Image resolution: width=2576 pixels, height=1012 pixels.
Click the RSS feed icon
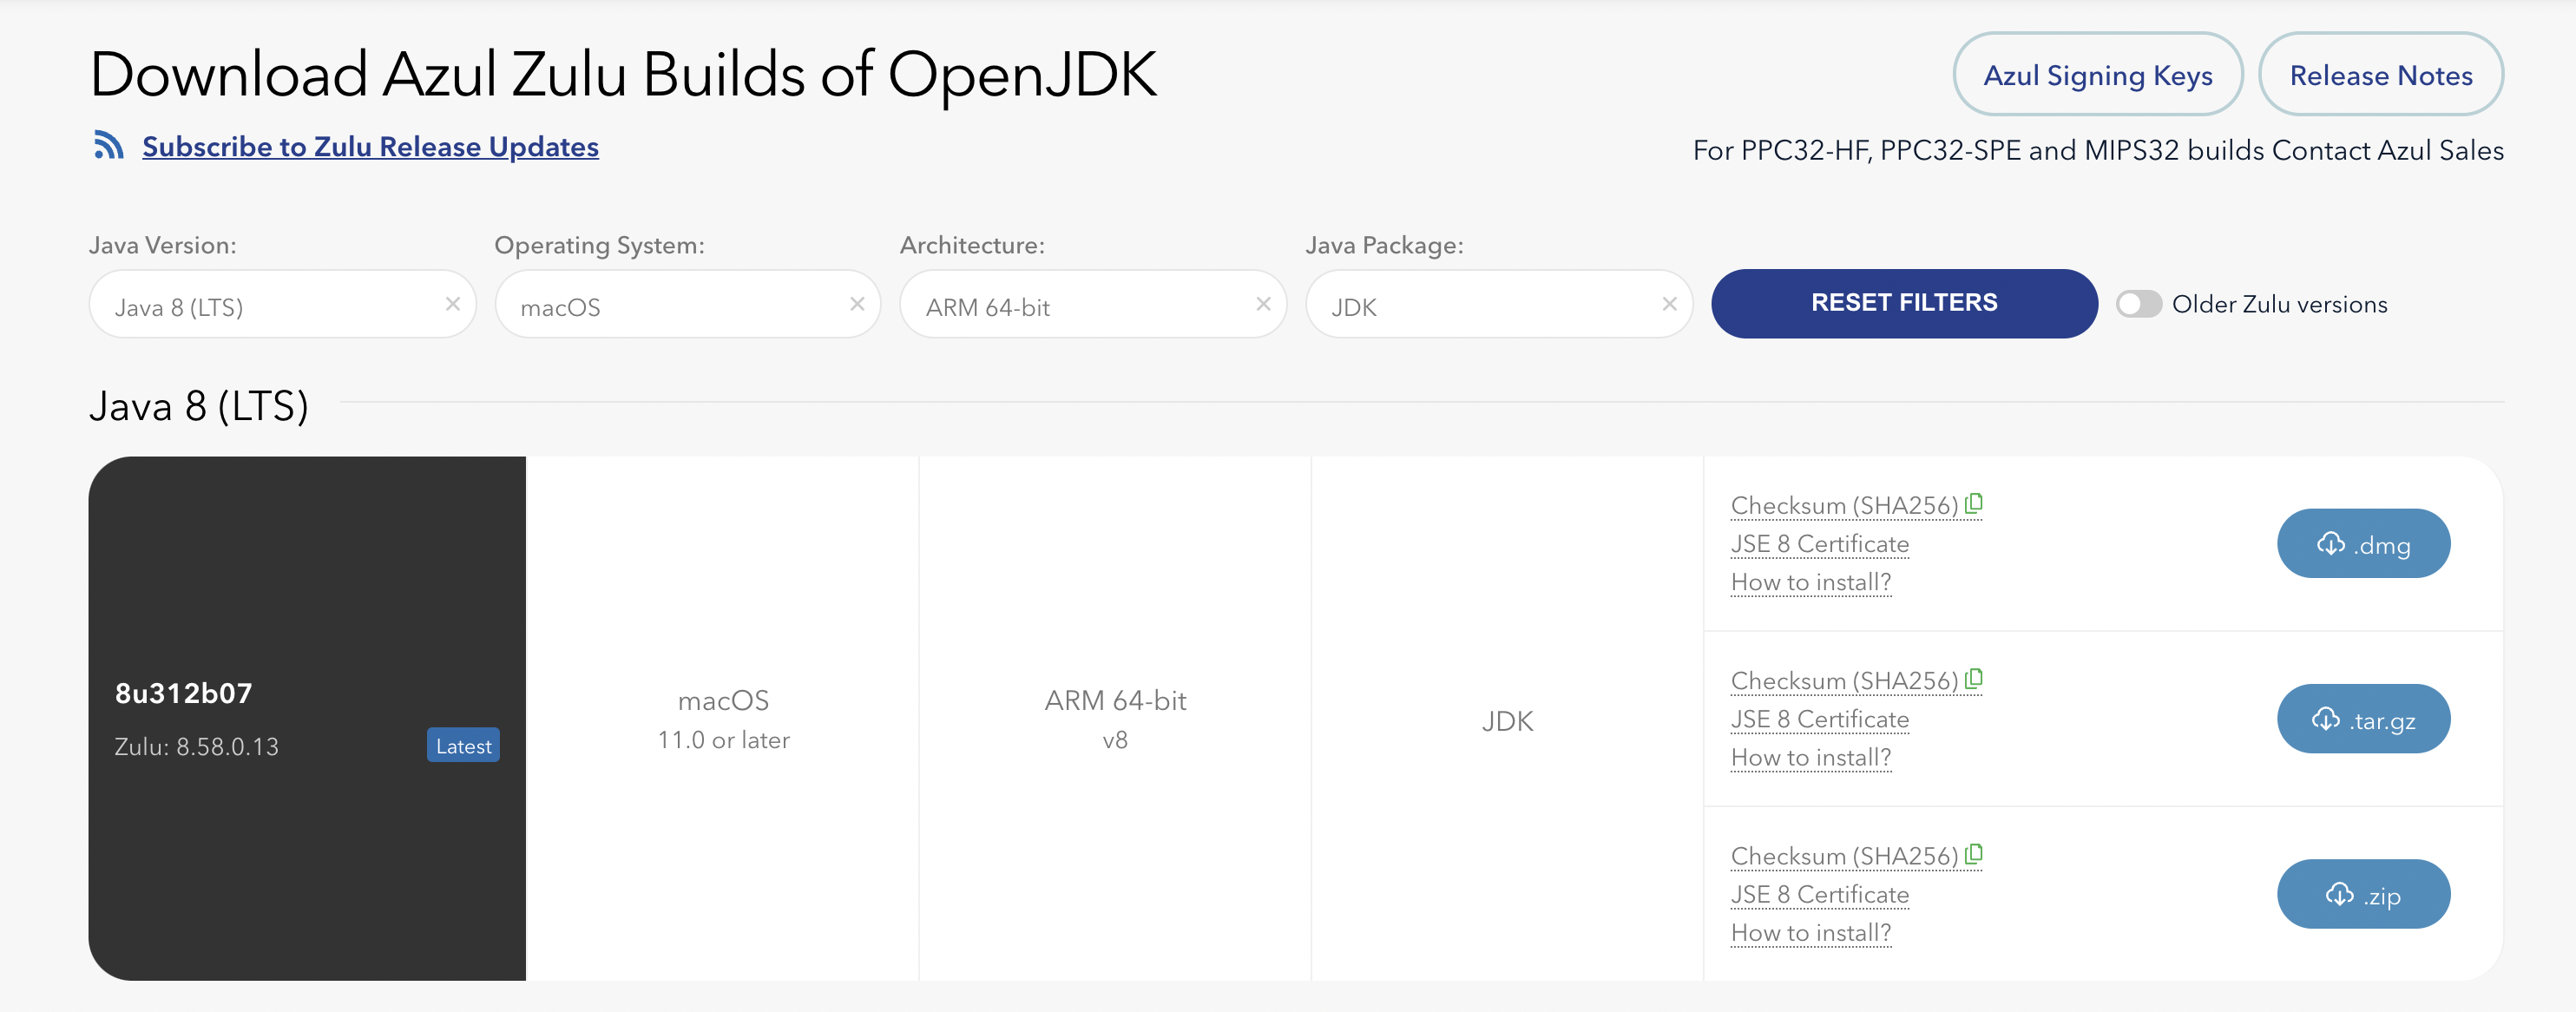109,145
